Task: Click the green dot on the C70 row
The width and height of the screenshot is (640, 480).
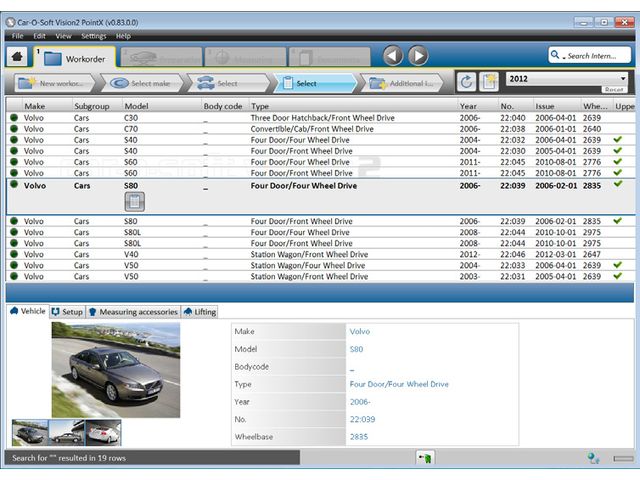Action: click(14, 129)
